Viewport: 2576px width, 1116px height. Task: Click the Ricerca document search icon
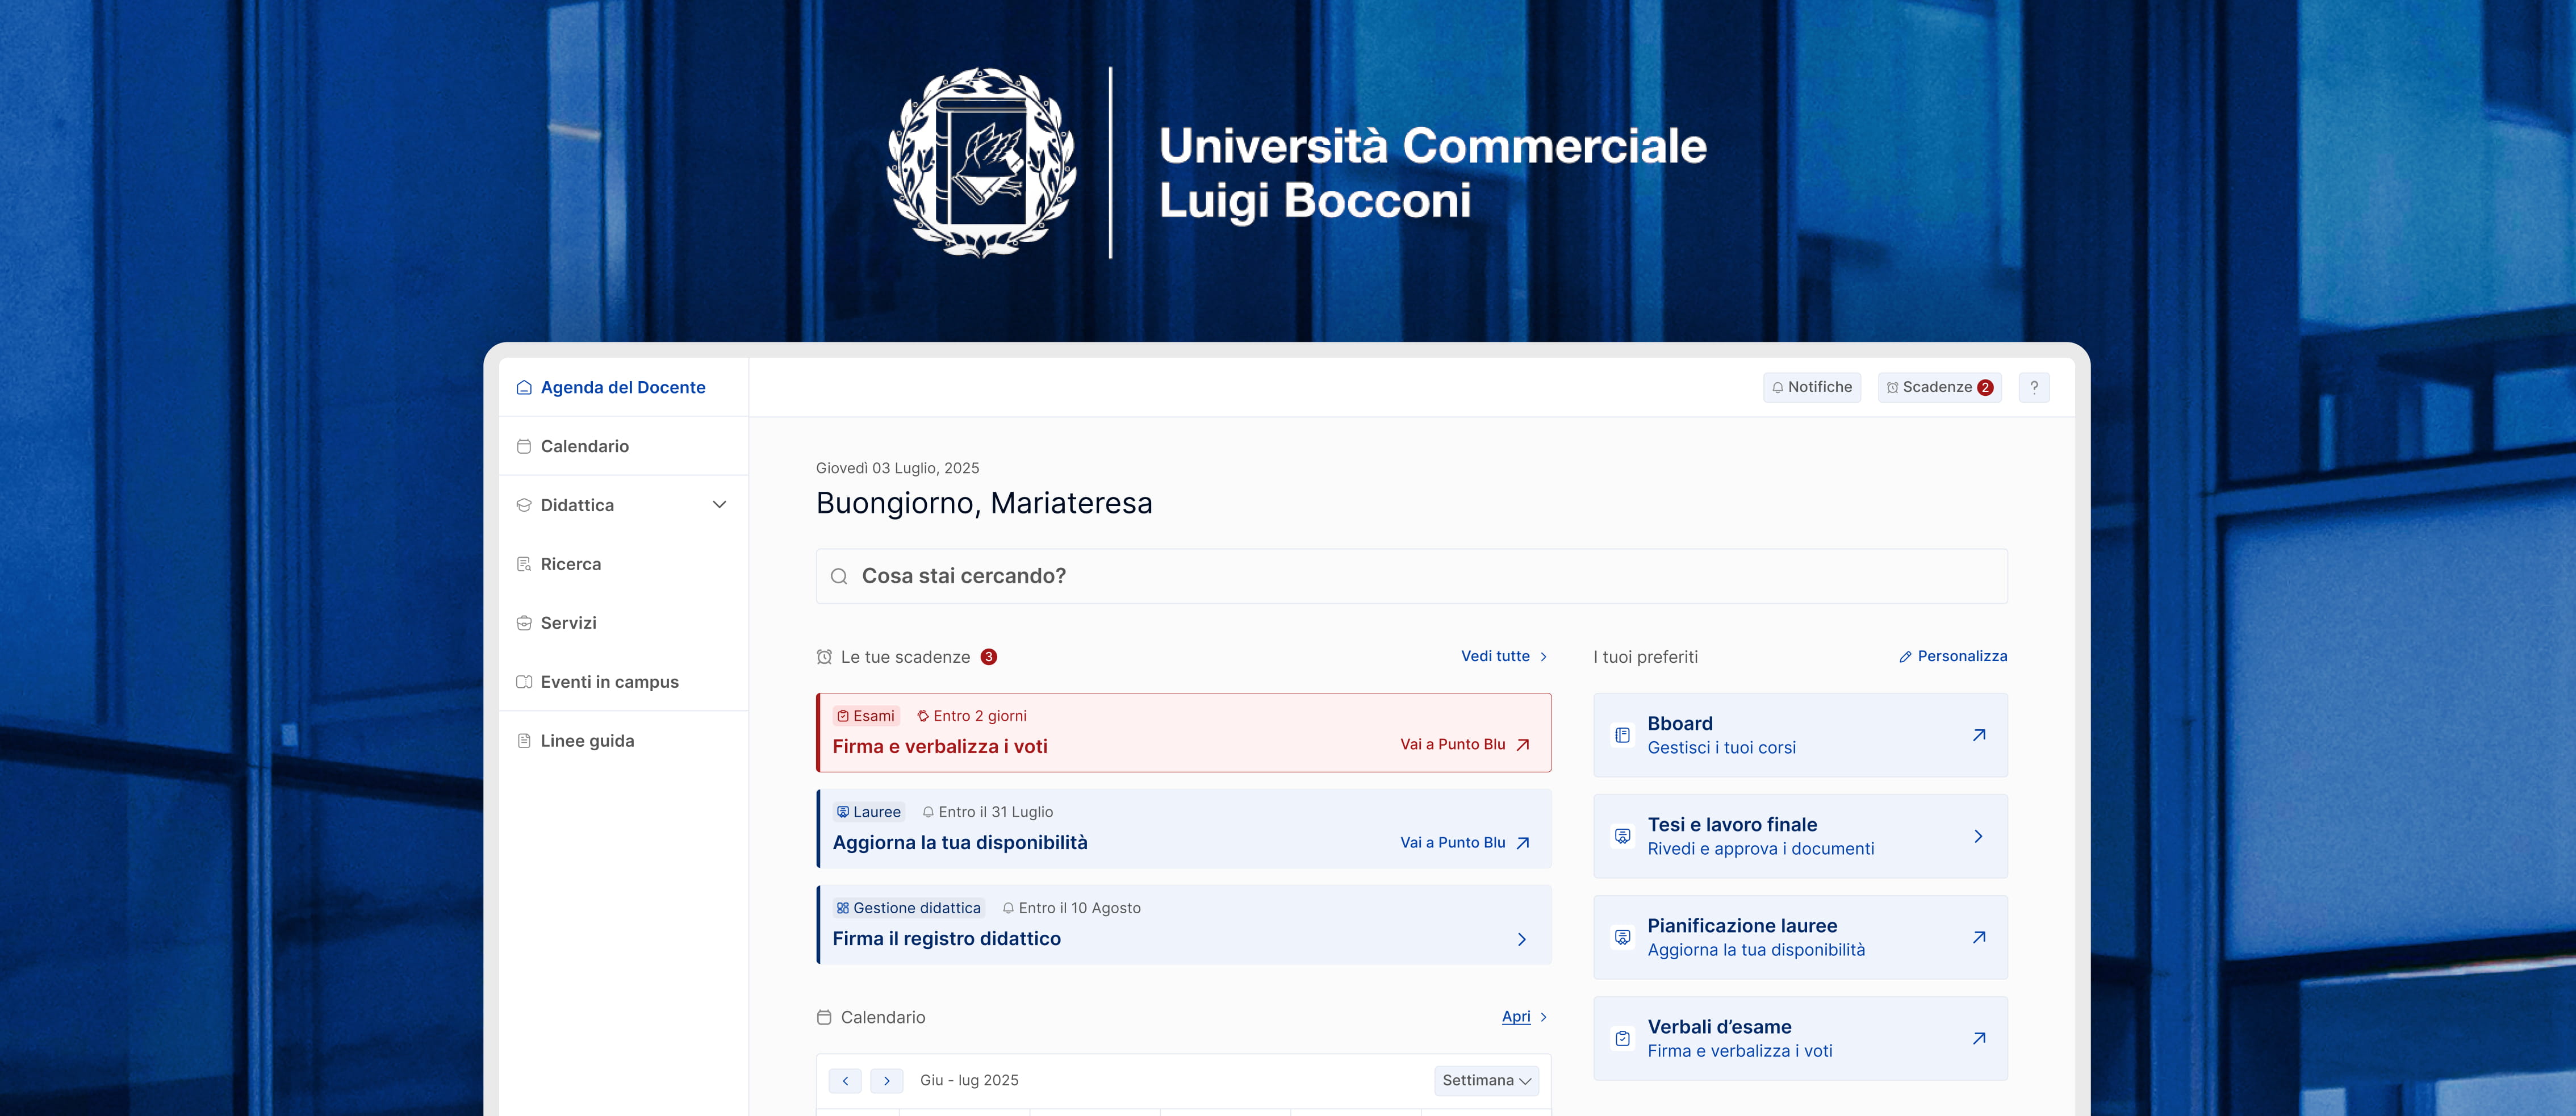click(524, 564)
